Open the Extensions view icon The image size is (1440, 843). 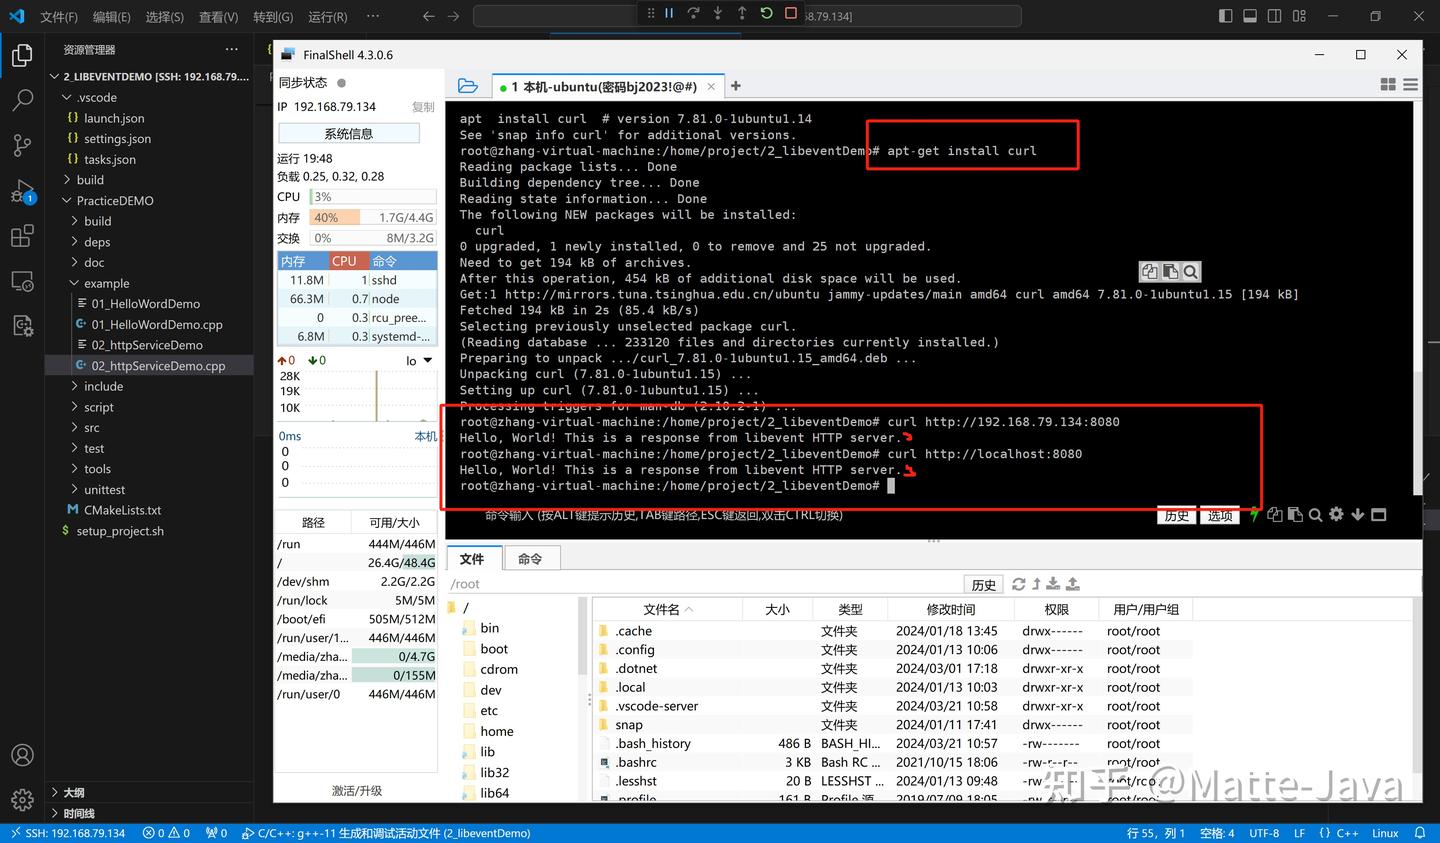[22, 234]
